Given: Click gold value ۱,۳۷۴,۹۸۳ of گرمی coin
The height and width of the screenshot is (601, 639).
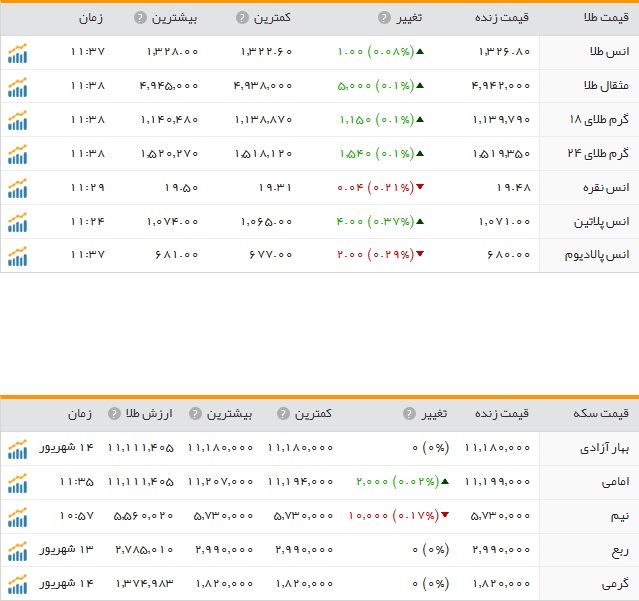Looking at the screenshot, I should pyautogui.click(x=145, y=583).
